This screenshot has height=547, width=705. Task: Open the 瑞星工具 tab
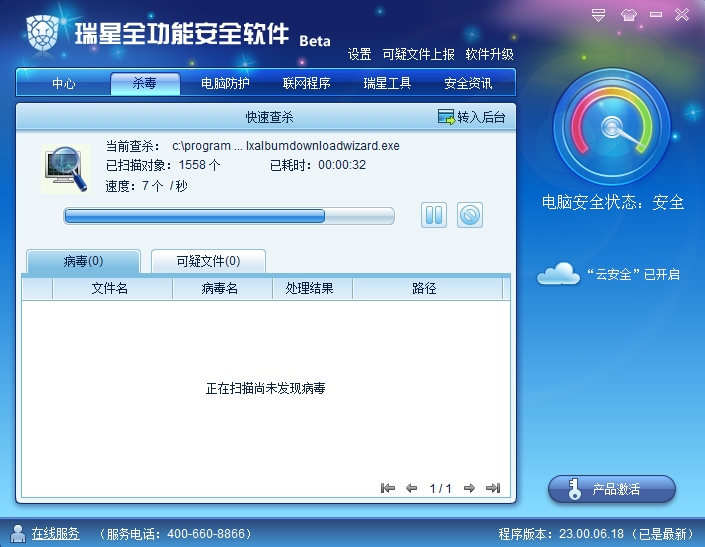point(387,83)
